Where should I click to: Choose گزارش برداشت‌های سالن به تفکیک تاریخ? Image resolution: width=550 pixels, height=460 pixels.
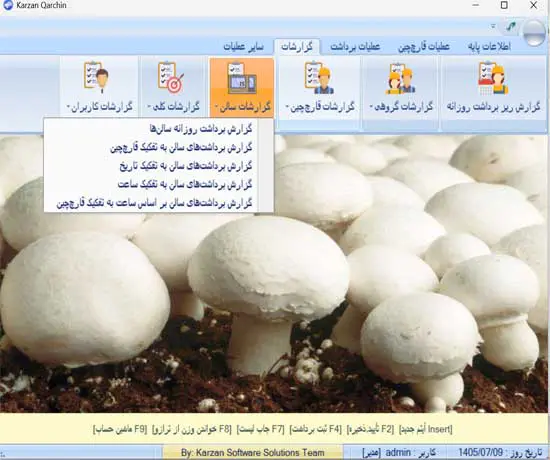186,166
